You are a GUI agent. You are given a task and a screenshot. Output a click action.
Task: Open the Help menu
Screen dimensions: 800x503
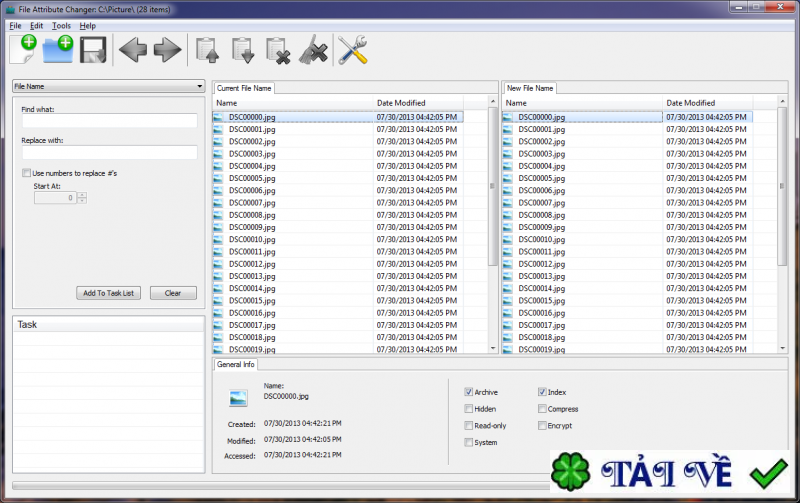click(87, 26)
